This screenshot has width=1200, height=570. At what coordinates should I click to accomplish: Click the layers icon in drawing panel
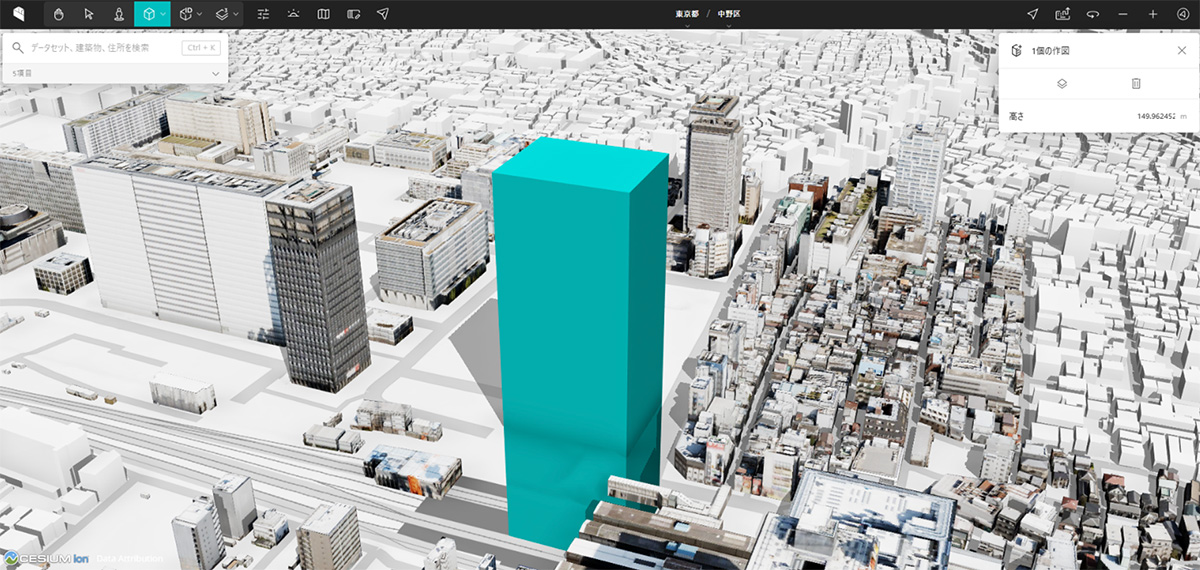(x=1062, y=83)
